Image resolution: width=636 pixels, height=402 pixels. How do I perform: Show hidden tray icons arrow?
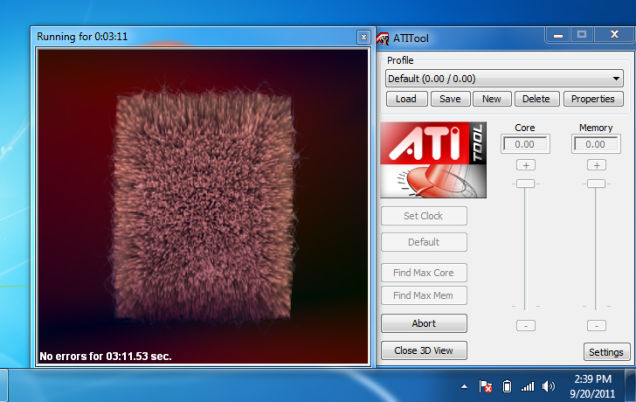[464, 387]
